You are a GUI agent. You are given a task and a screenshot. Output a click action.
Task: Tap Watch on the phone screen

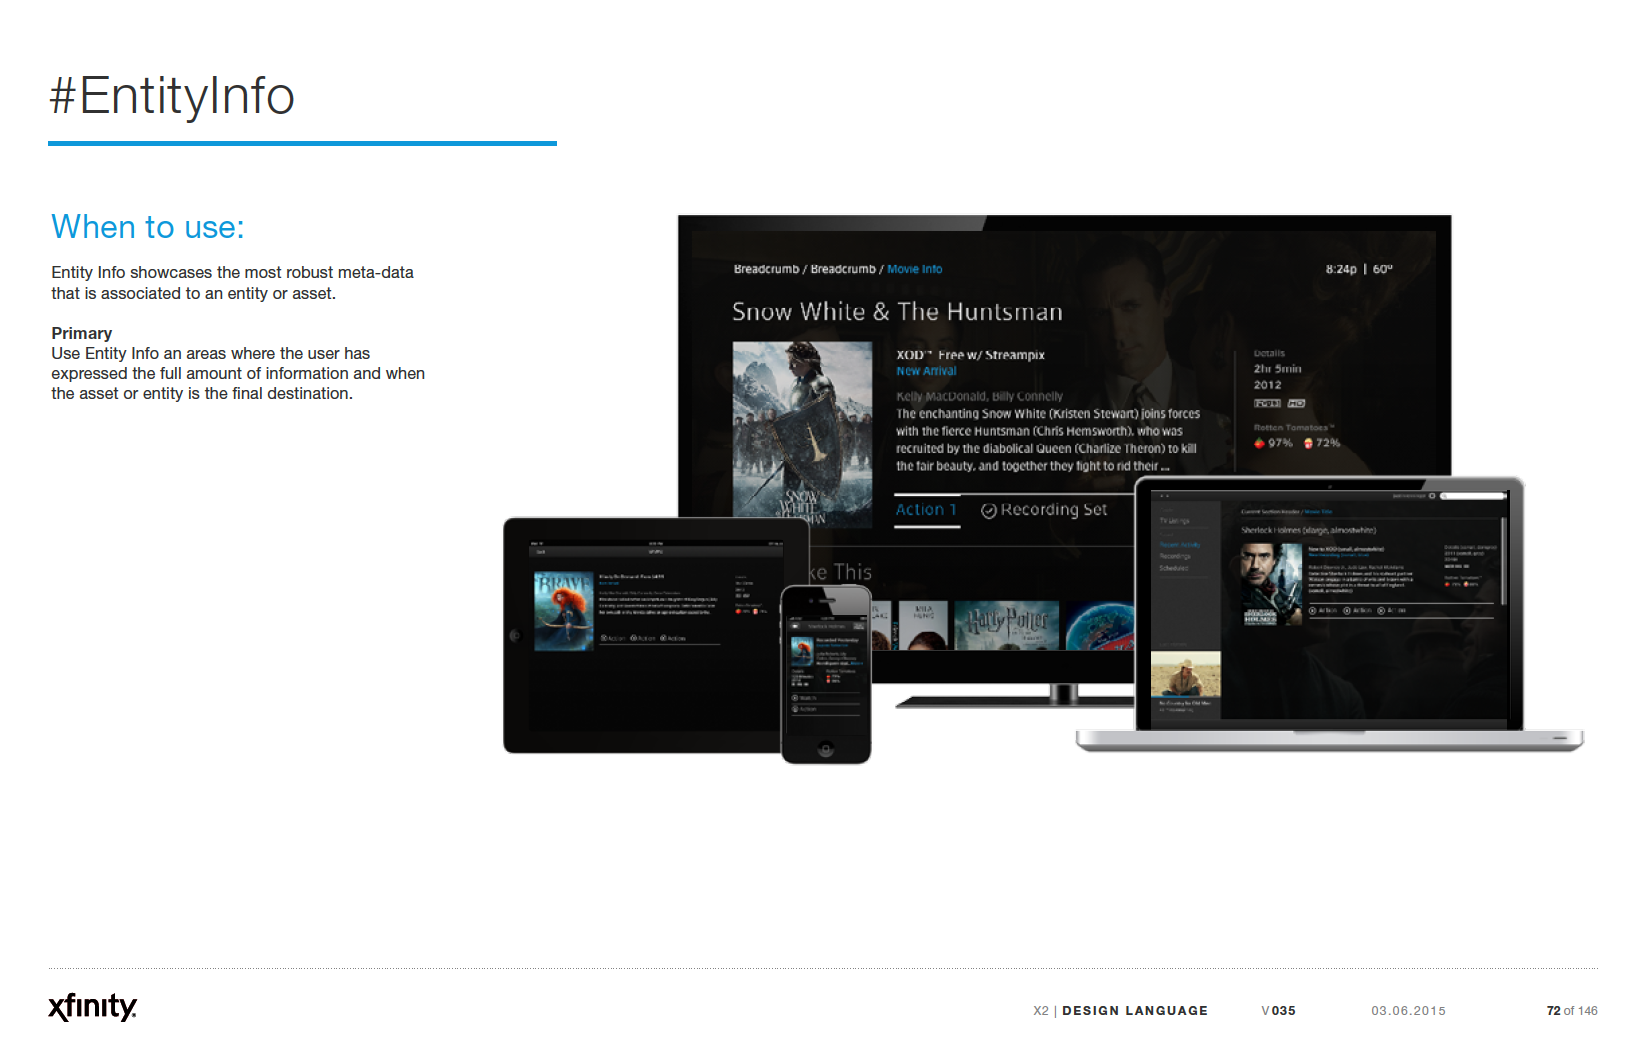click(825, 698)
